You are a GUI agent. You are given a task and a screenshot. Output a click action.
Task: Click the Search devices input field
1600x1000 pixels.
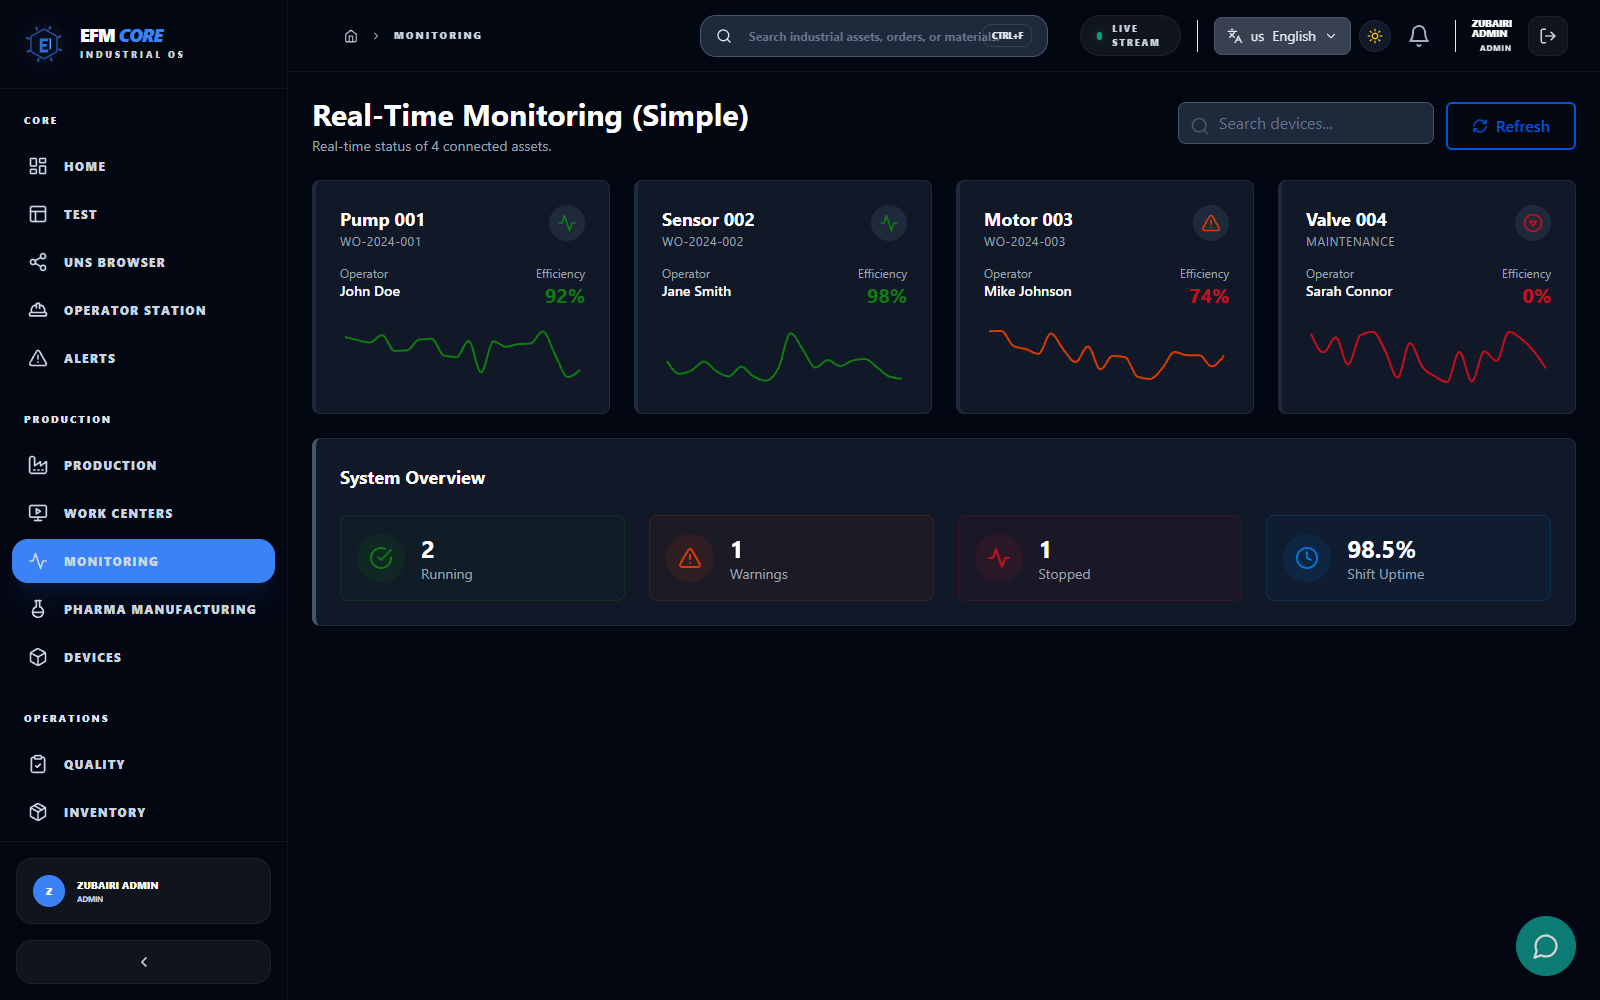pyautogui.click(x=1305, y=123)
